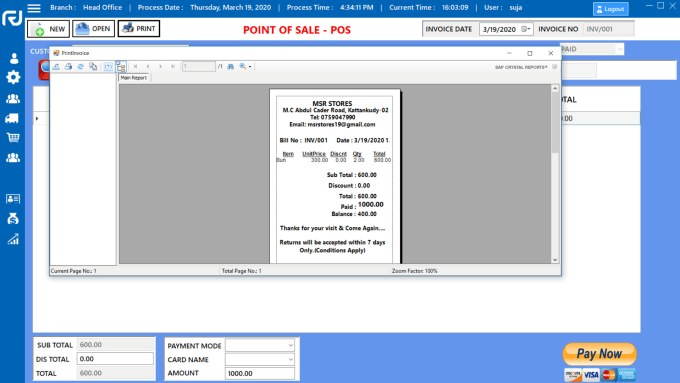Viewport: 680px width, 383px height.
Task: Click the Copy icon in report toolbar
Action: (93, 66)
